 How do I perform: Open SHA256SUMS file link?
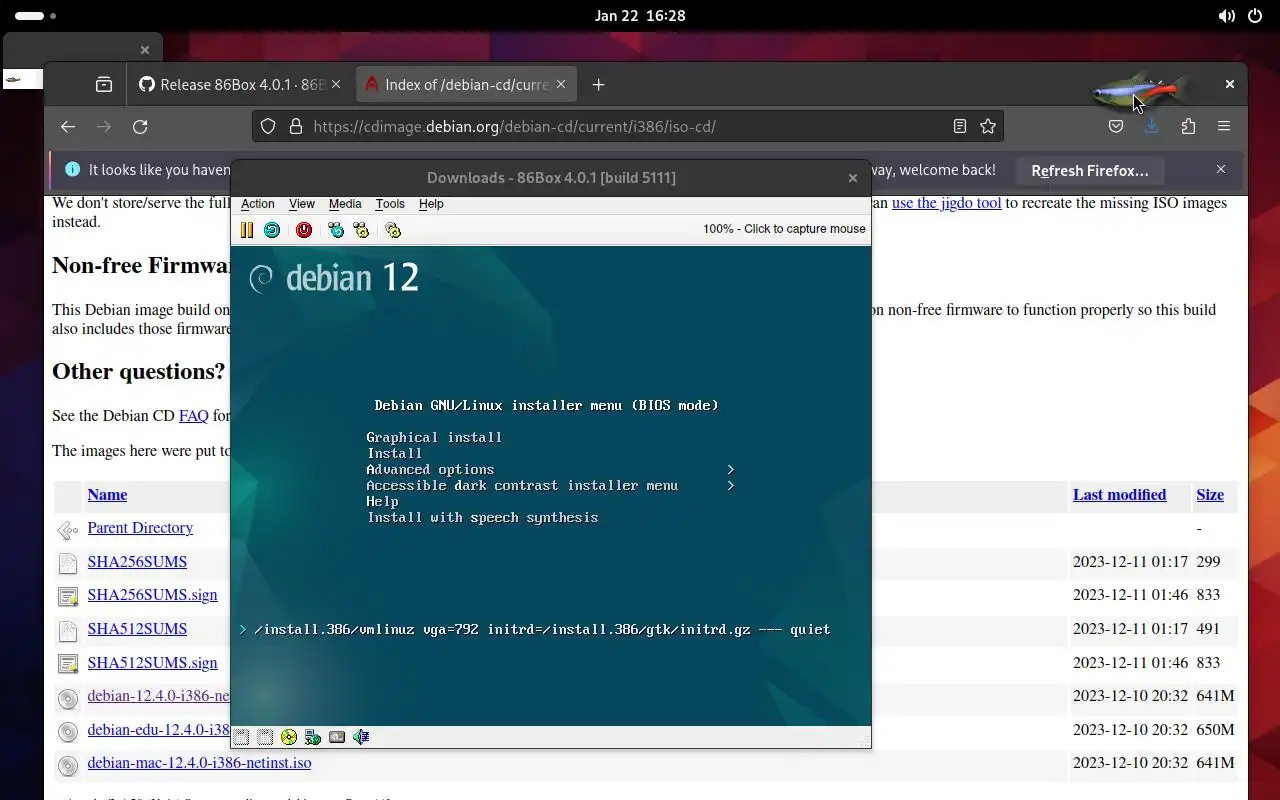(x=137, y=562)
